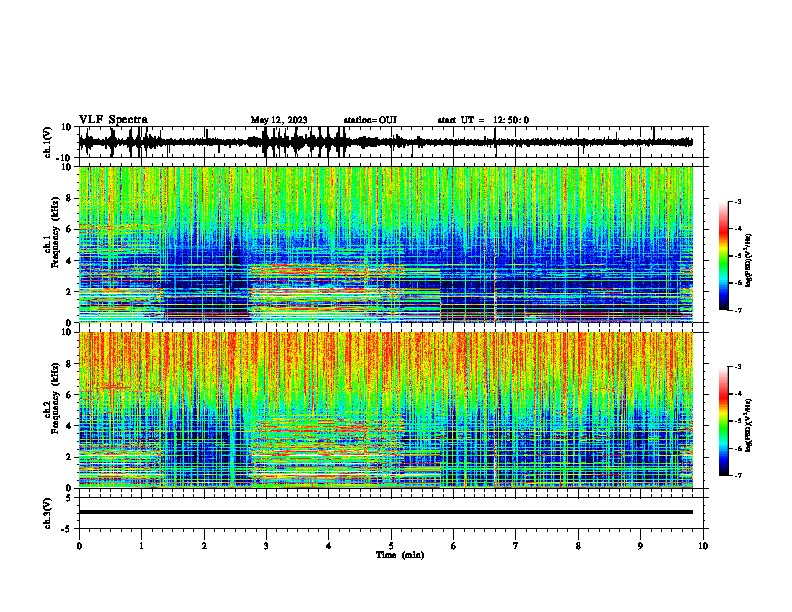The image size is (792, 612).
Task: Click the time axis tick label '0'
Action: (79, 546)
